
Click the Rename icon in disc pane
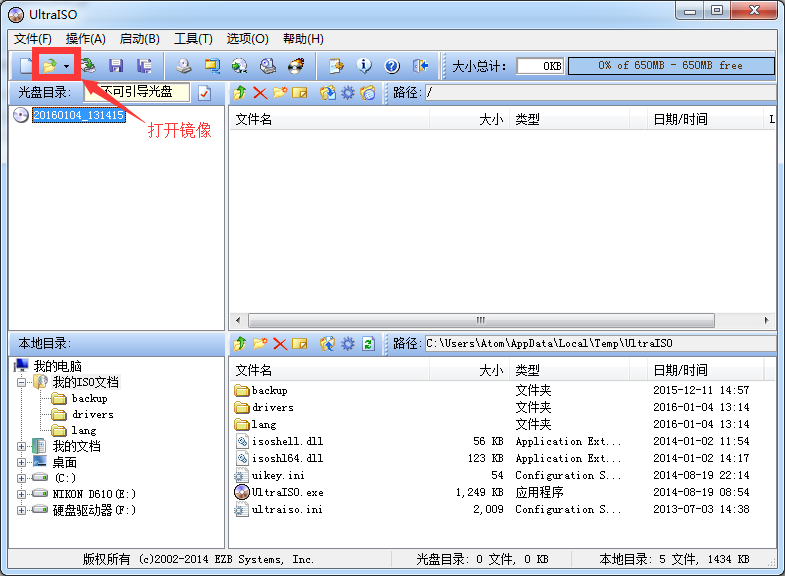pyautogui.click(x=299, y=93)
